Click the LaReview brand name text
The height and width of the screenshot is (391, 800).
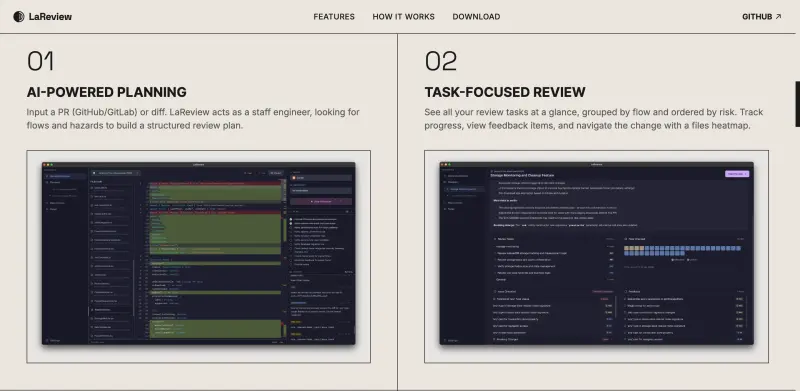(50, 17)
